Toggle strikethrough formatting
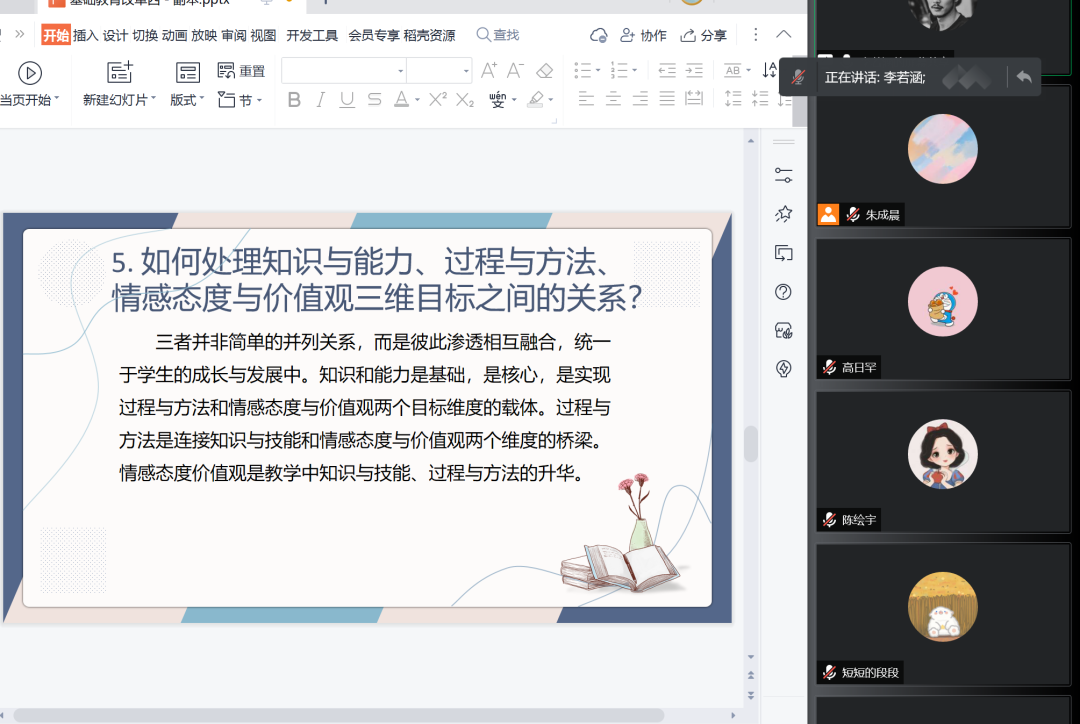Image resolution: width=1080 pixels, height=724 pixels. [374, 100]
